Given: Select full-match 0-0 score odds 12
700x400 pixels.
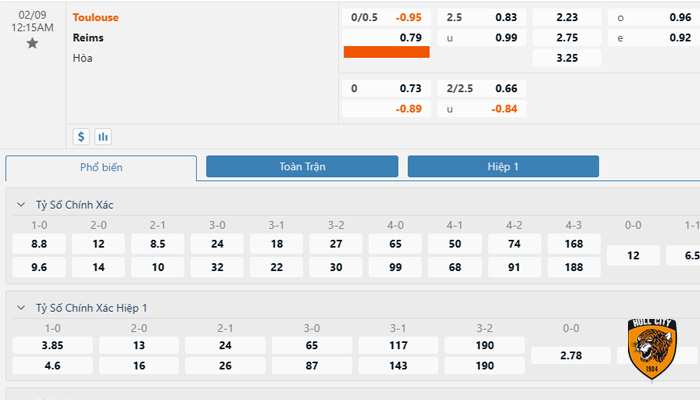Looking at the screenshot, I should click(x=633, y=256).
